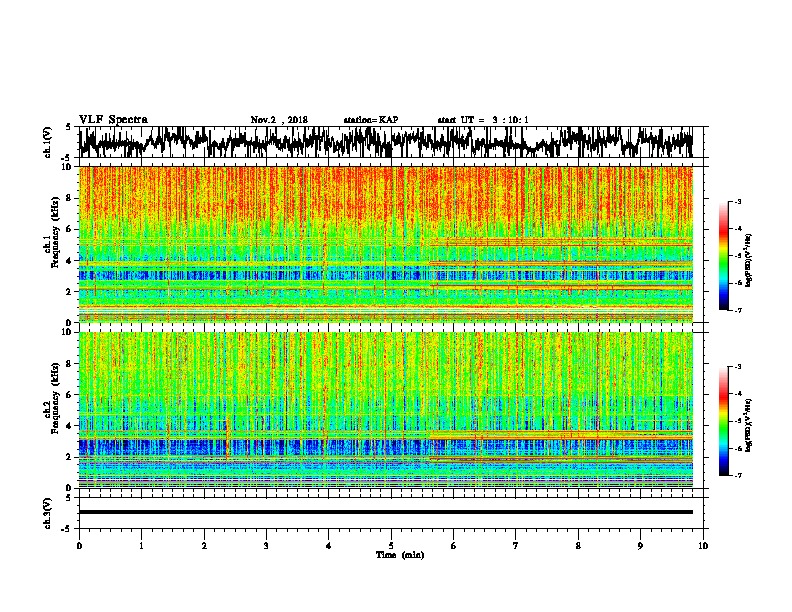Click the 8 kHz tick on ch.1 axis
The height and width of the screenshot is (612, 792).
69,198
